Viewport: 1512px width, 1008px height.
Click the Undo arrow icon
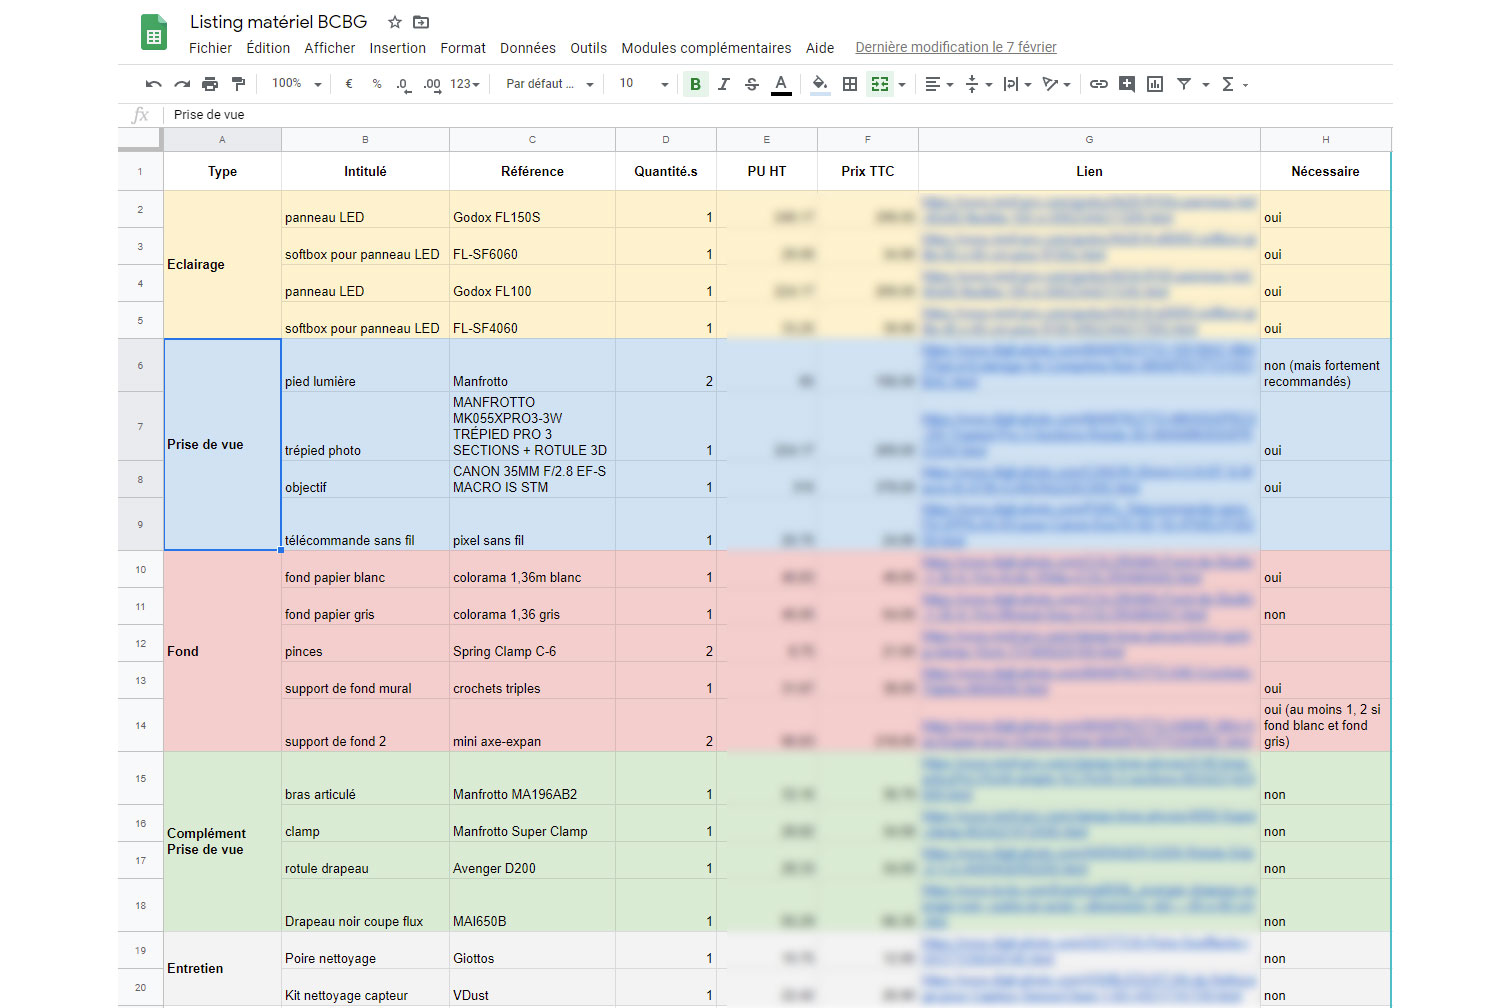point(153,84)
